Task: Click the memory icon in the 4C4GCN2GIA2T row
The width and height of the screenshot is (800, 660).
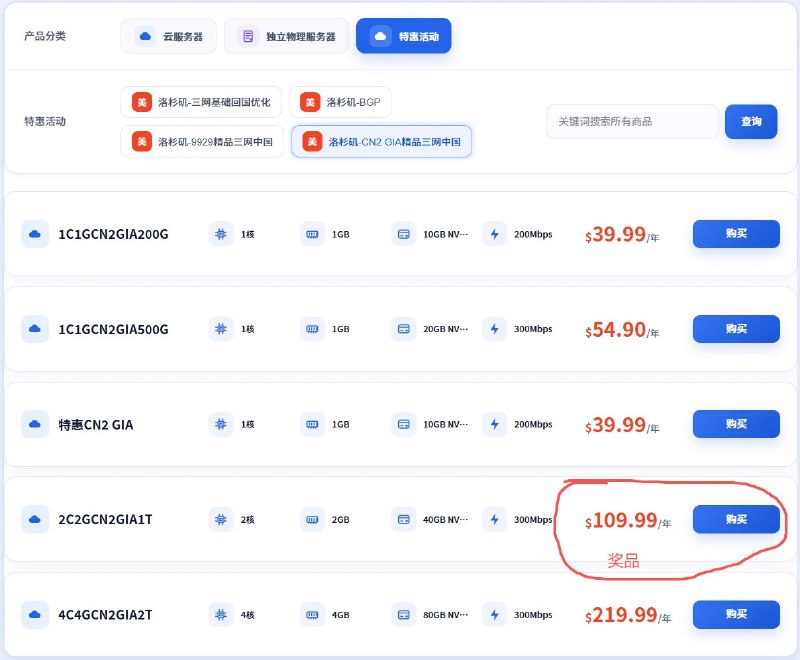Action: tap(312, 615)
